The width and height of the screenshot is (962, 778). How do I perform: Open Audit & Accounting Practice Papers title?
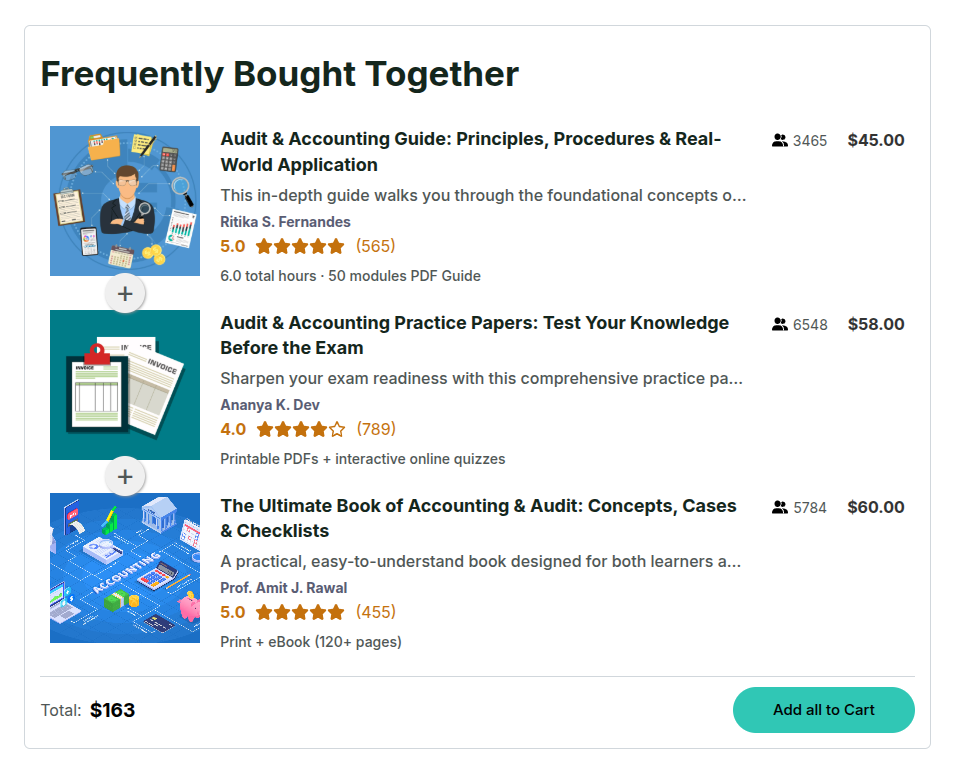(x=474, y=335)
